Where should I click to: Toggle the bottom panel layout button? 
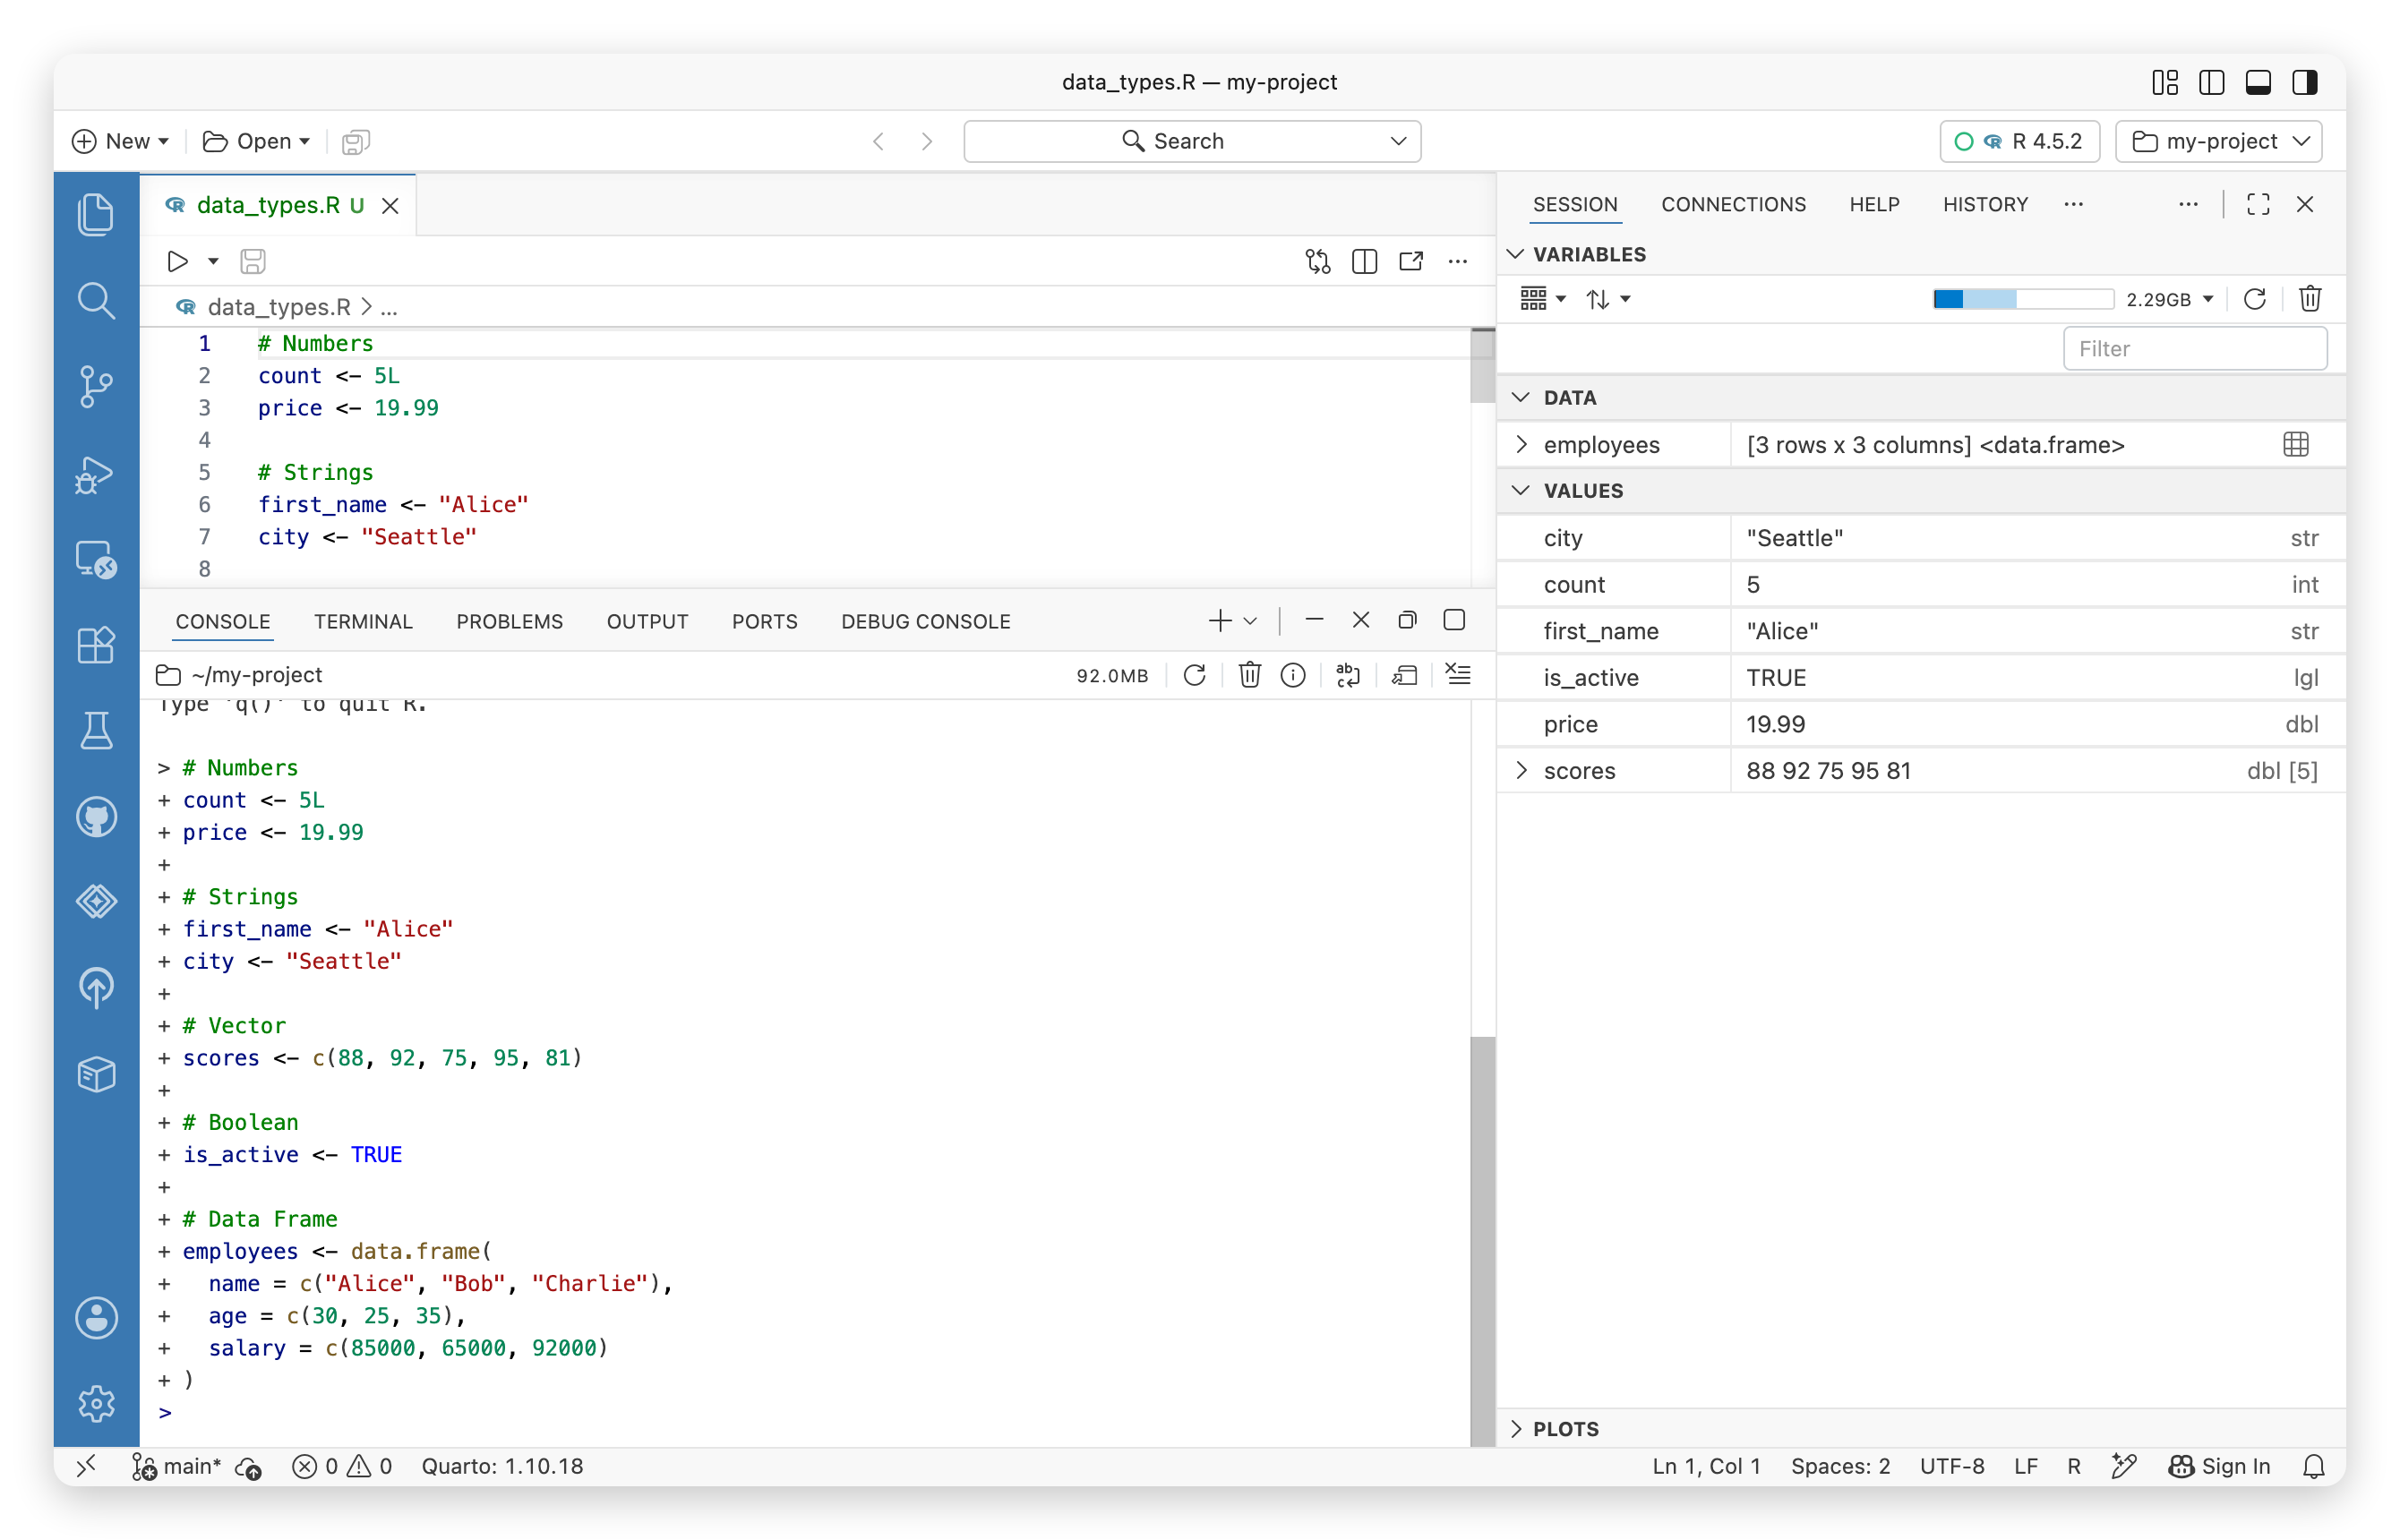2258,82
